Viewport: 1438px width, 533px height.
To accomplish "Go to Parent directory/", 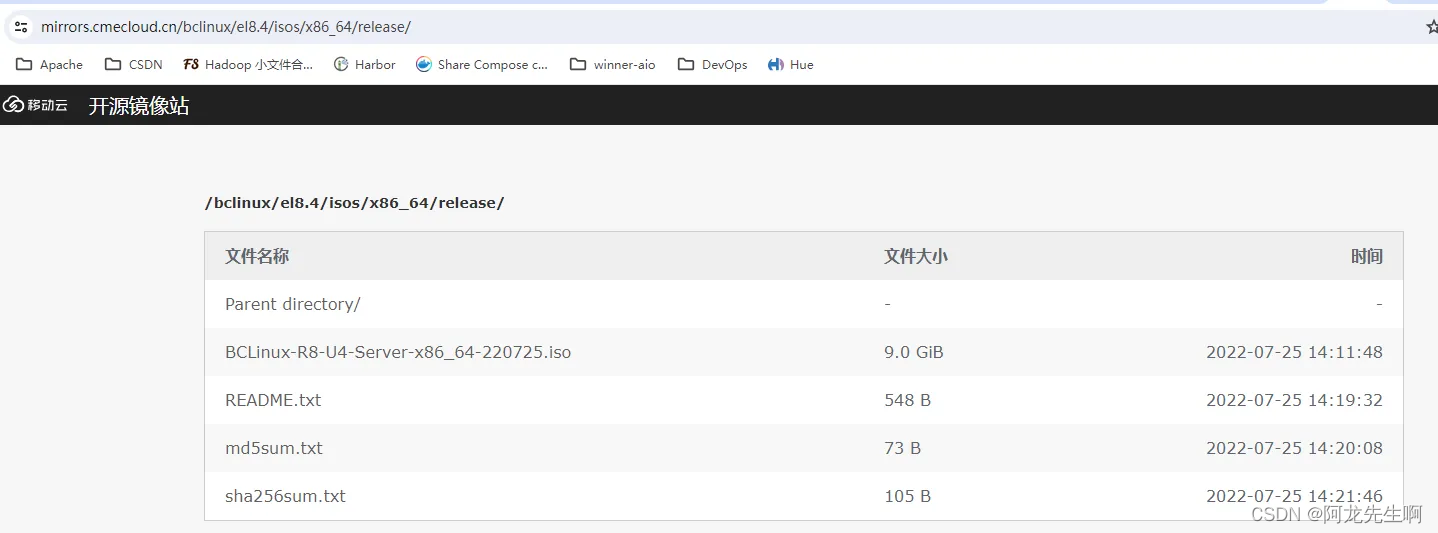I will 293,304.
